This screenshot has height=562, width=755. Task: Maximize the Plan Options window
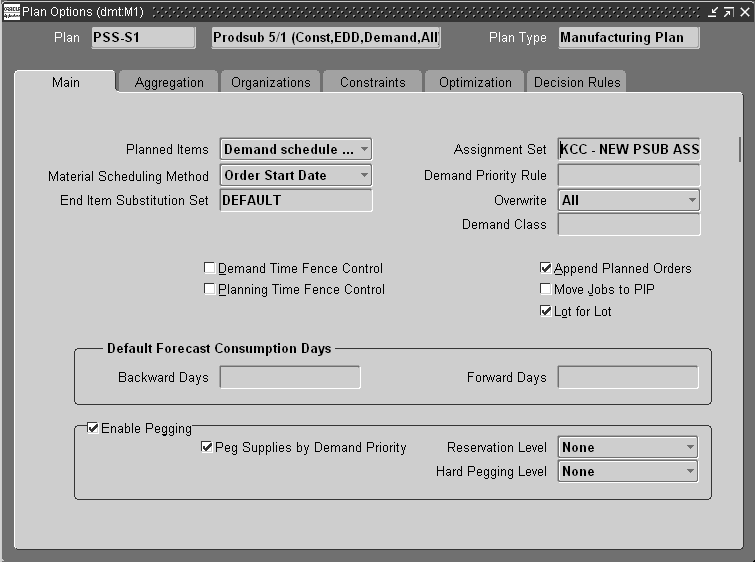729,12
